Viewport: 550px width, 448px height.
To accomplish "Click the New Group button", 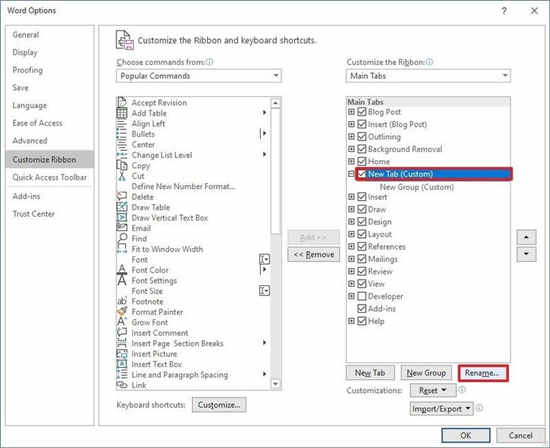I will point(426,373).
